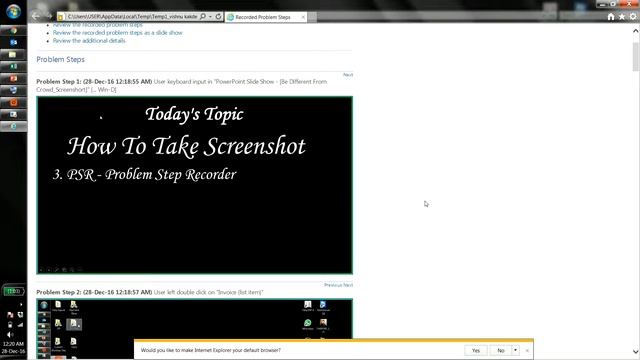The image size is (640, 360).
Task: Open the address bar dropdown arrow
Action: tap(210, 17)
